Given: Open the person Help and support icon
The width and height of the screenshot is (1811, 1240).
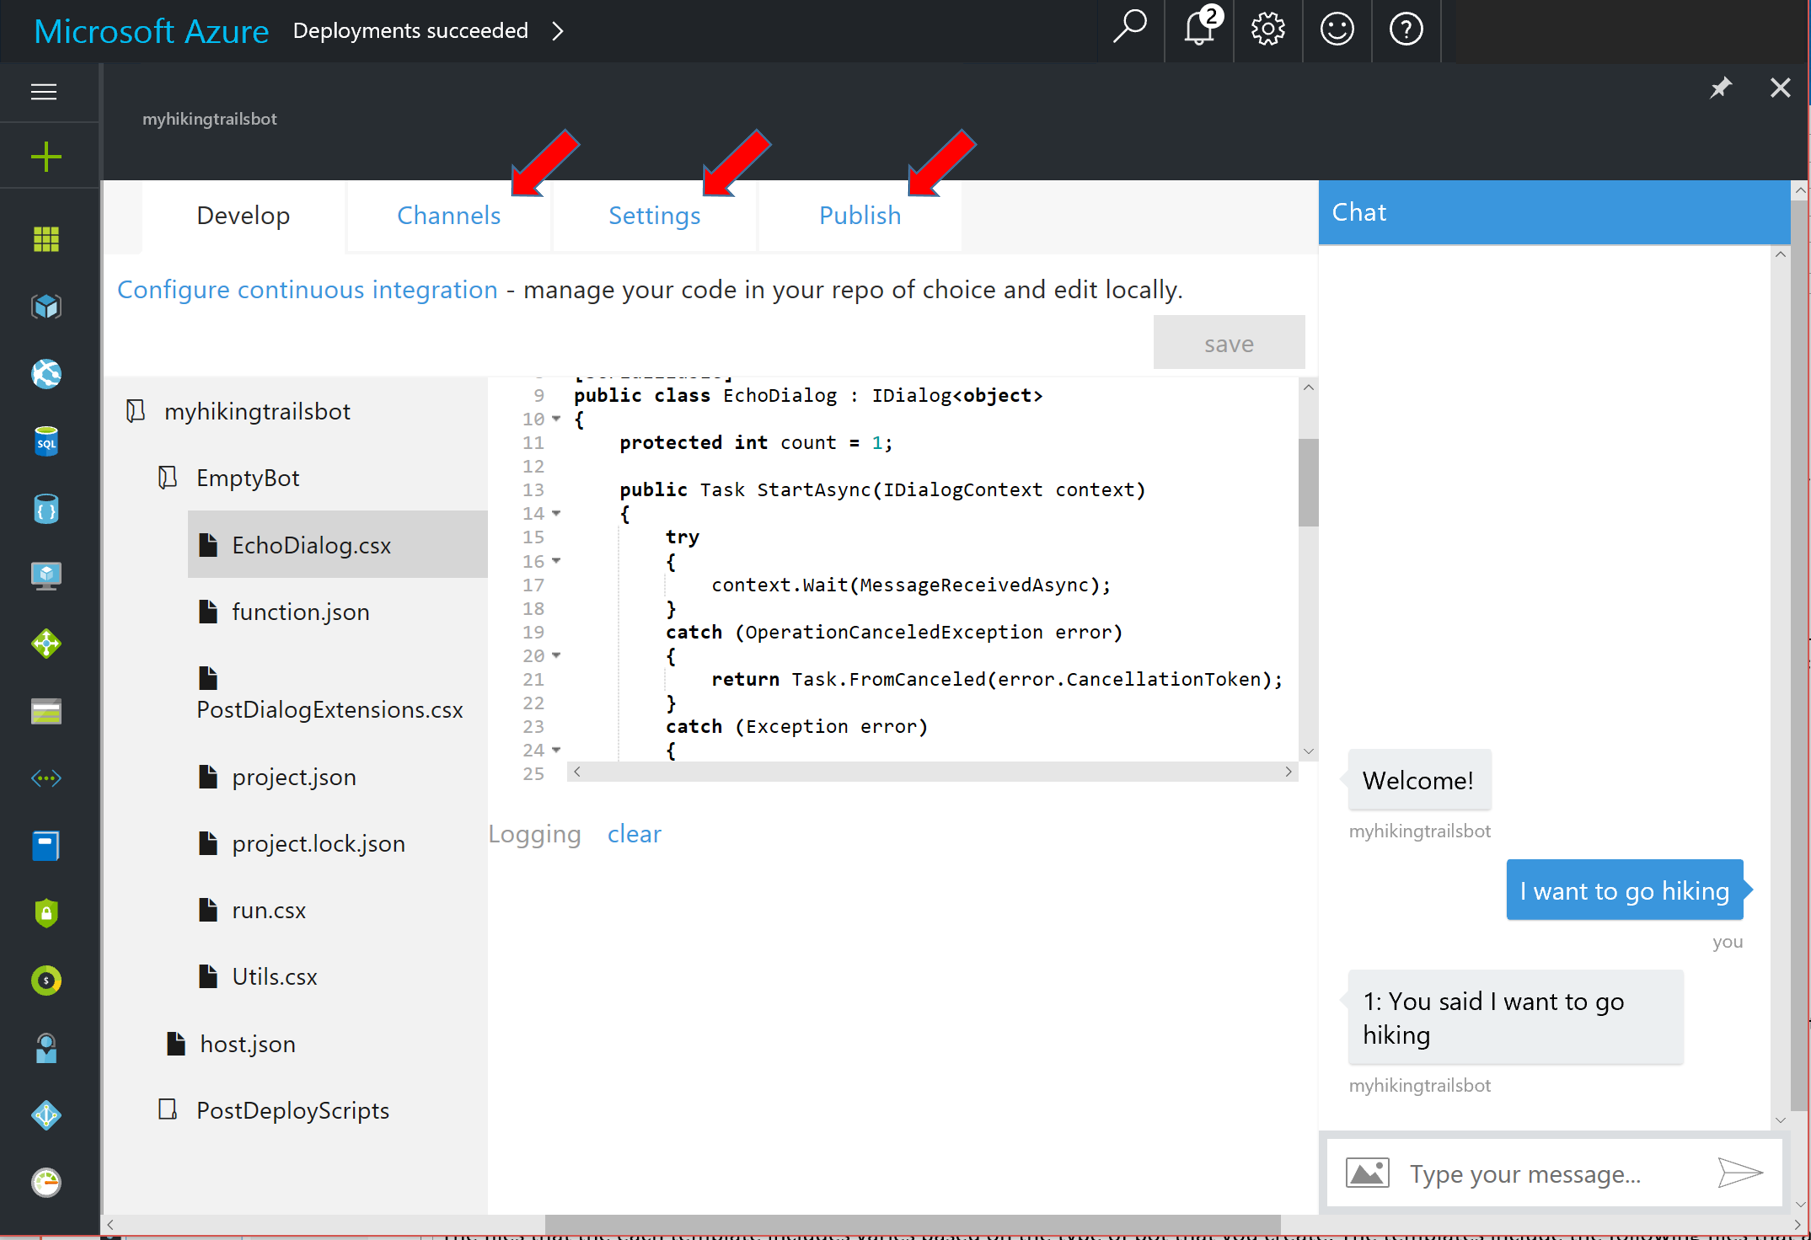Looking at the screenshot, I should click(46, 1048).
